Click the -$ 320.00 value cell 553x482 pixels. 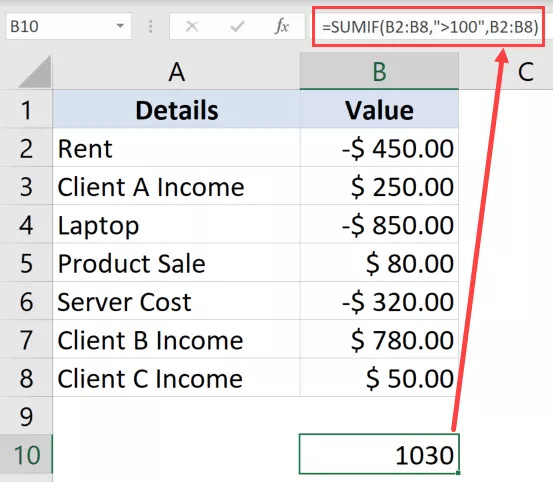379,301
